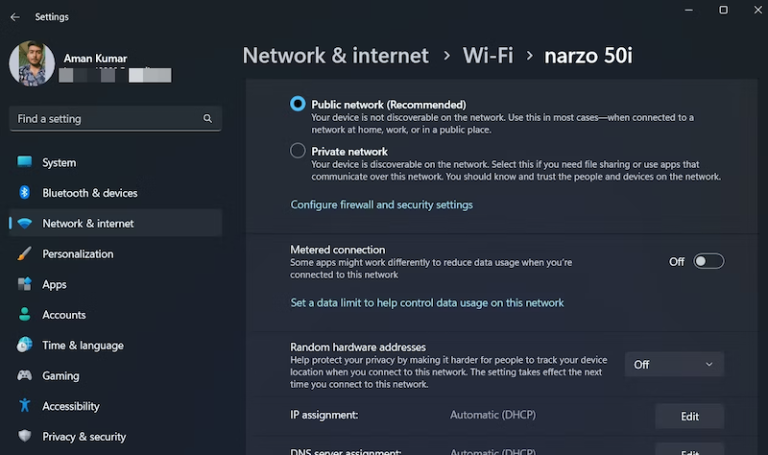Click the search magnifier icon
The height and width of the screenshot is (455, 768).
coord(208,119)
